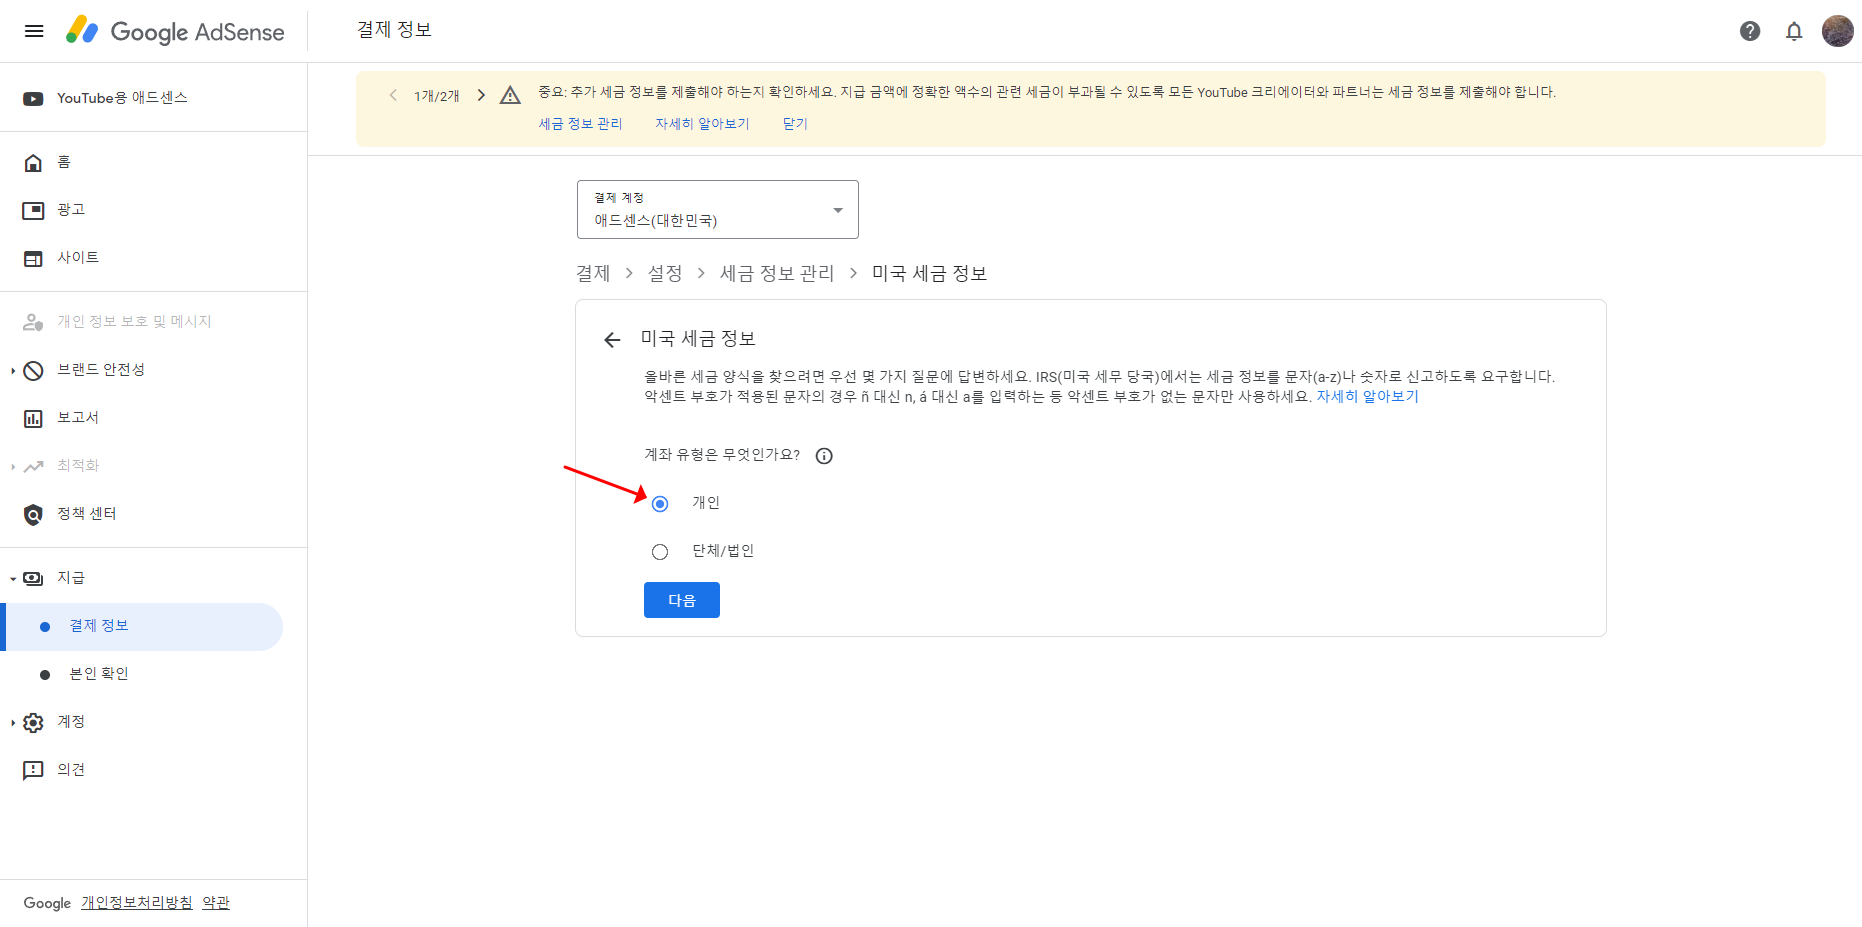Click the 보고서 reports chart icon
The height and width of the screenshot is (927, 1862).
point(33,418)
